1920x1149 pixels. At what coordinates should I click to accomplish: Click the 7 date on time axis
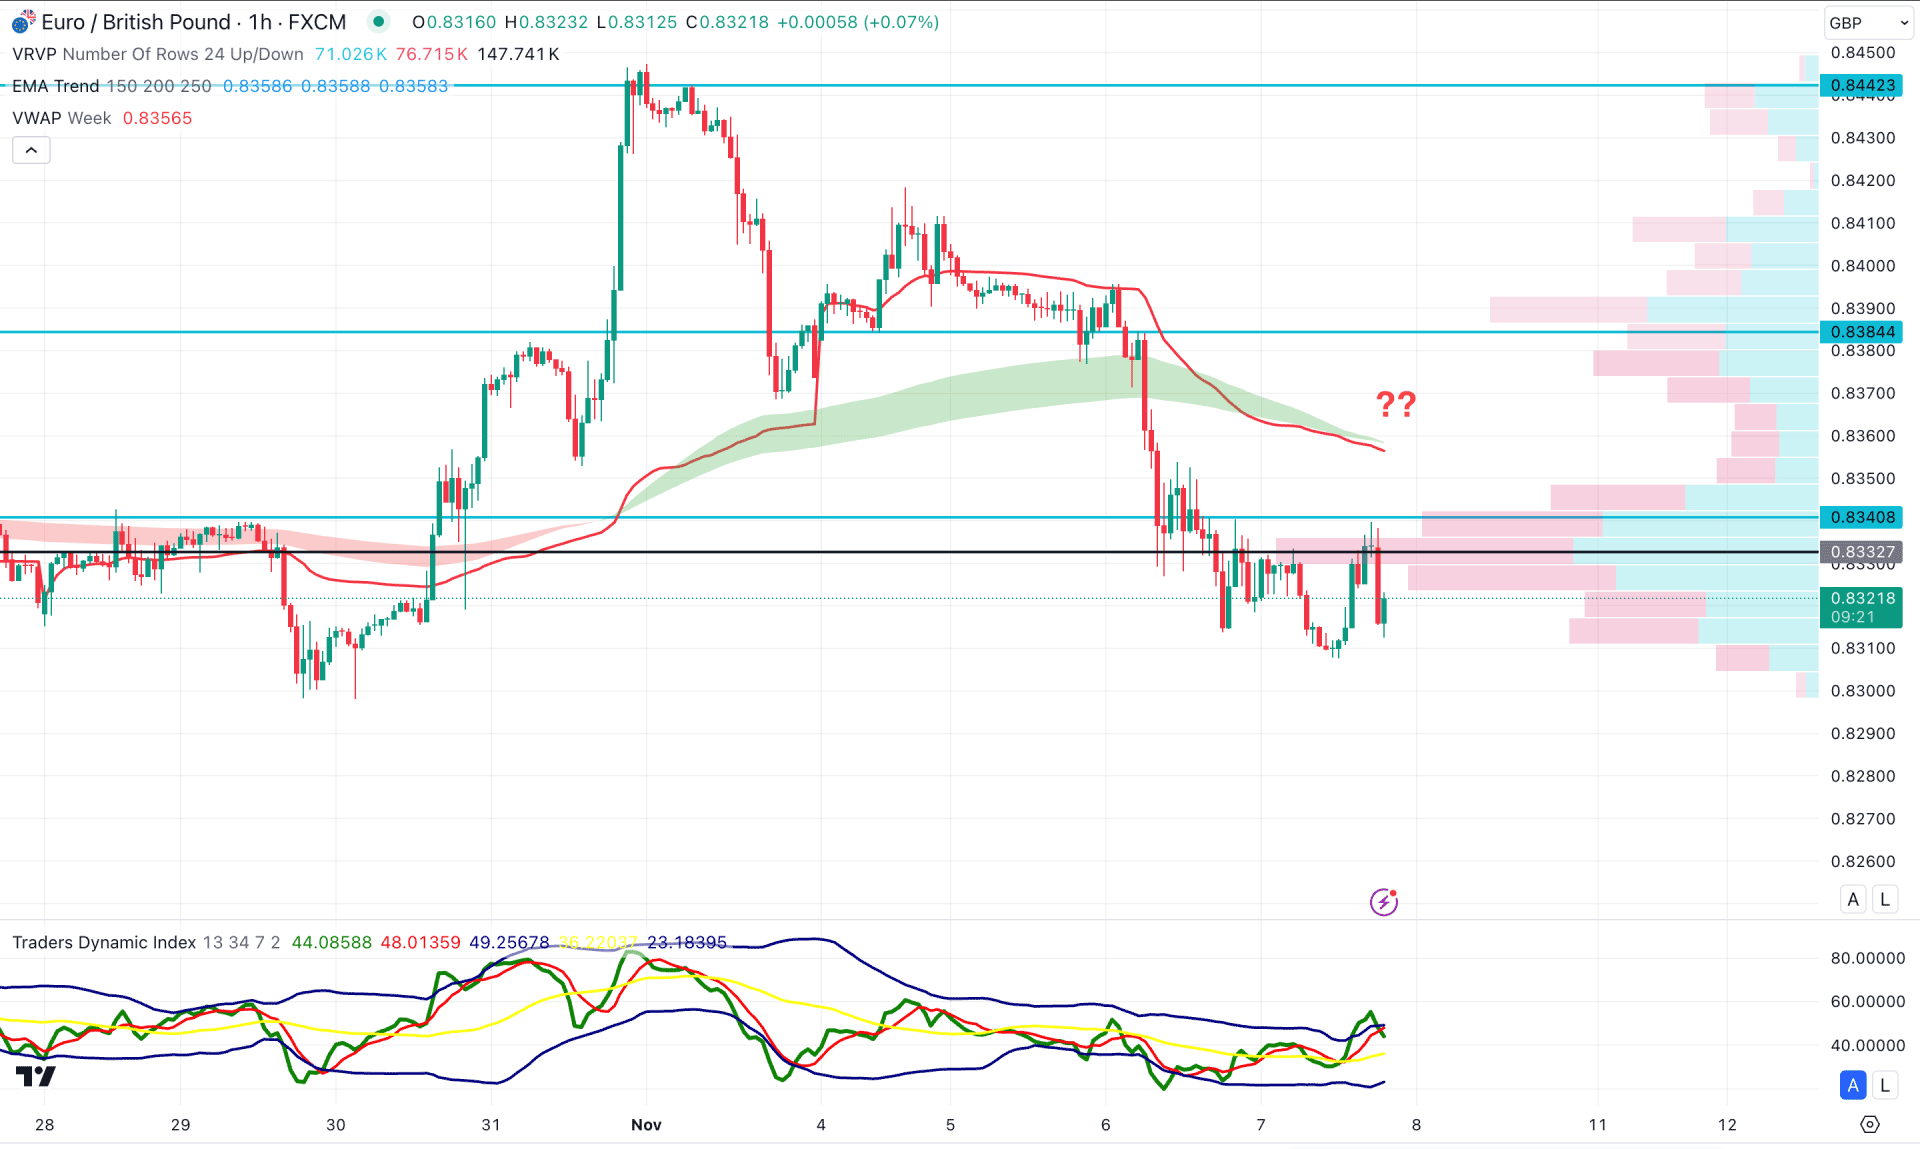[1261, 1125]
